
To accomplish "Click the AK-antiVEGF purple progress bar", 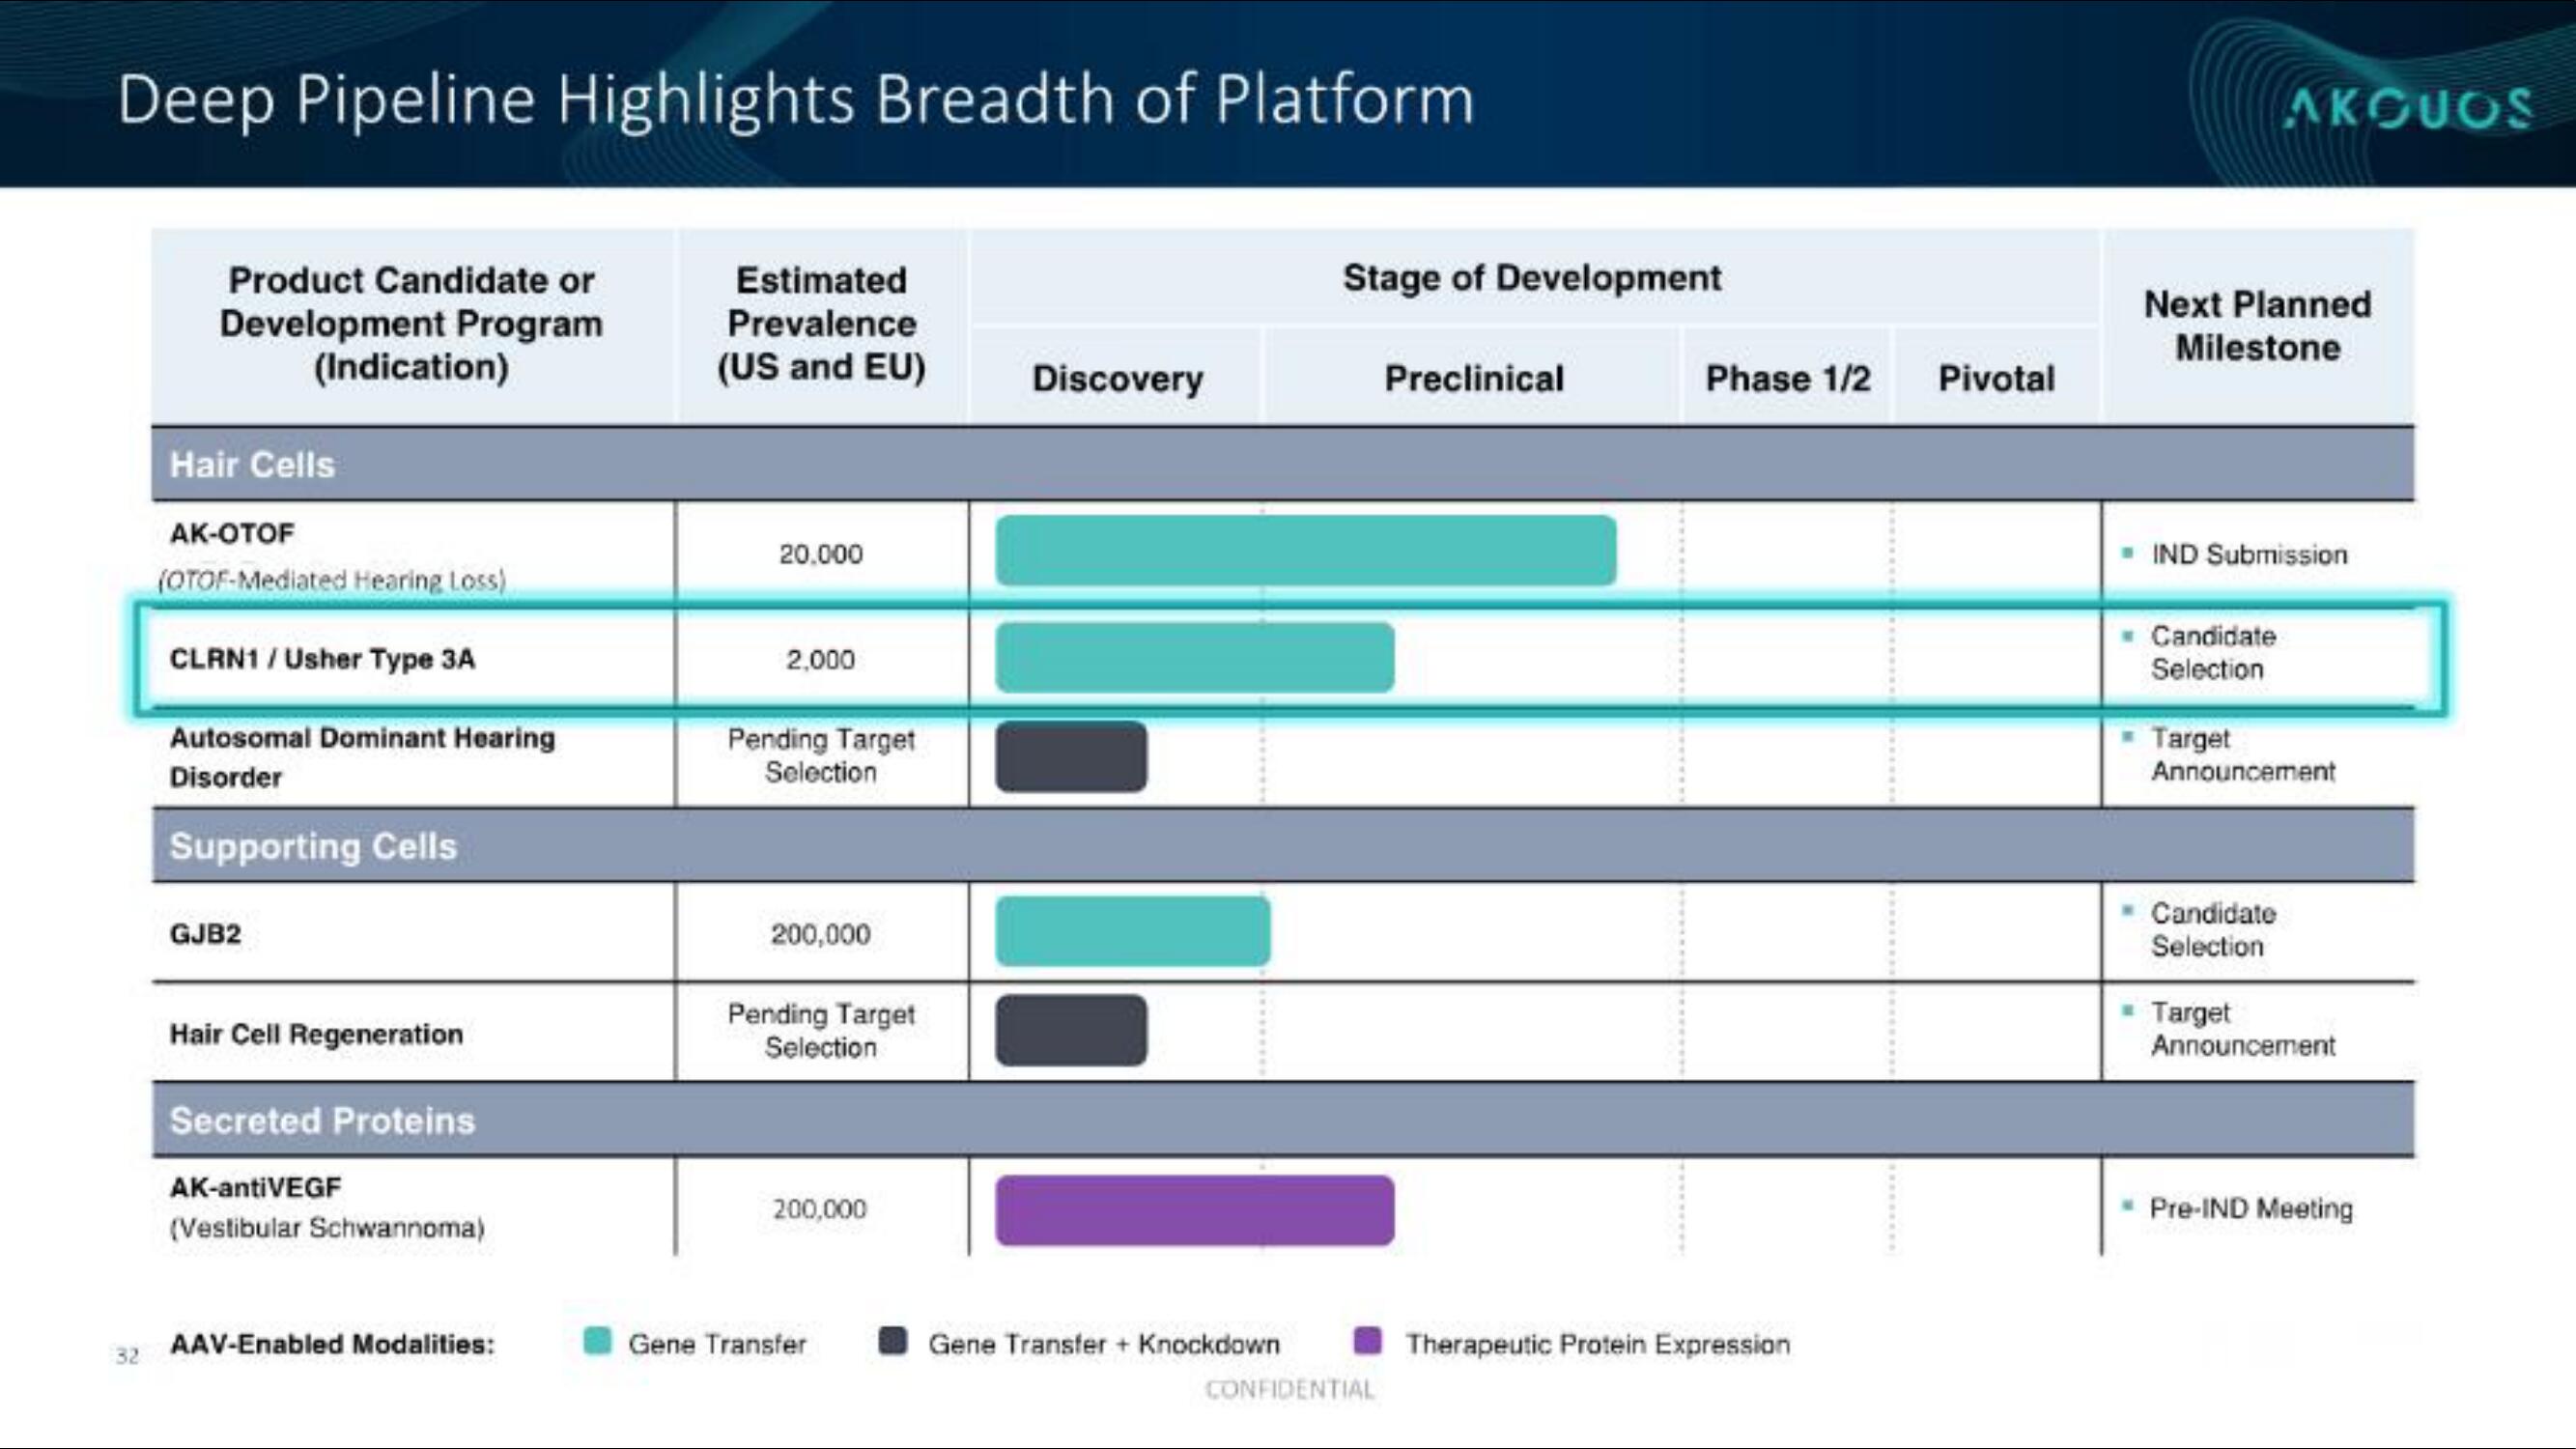I will pos(1194,1210).
